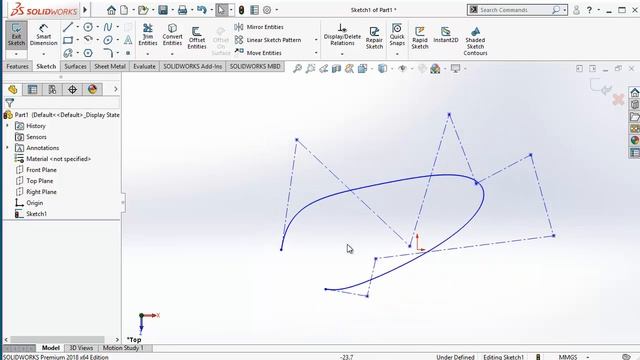The height and width of the screenshot is (360, 640).
Task: Click Move Entities
Action: click(x=258, y=53)
